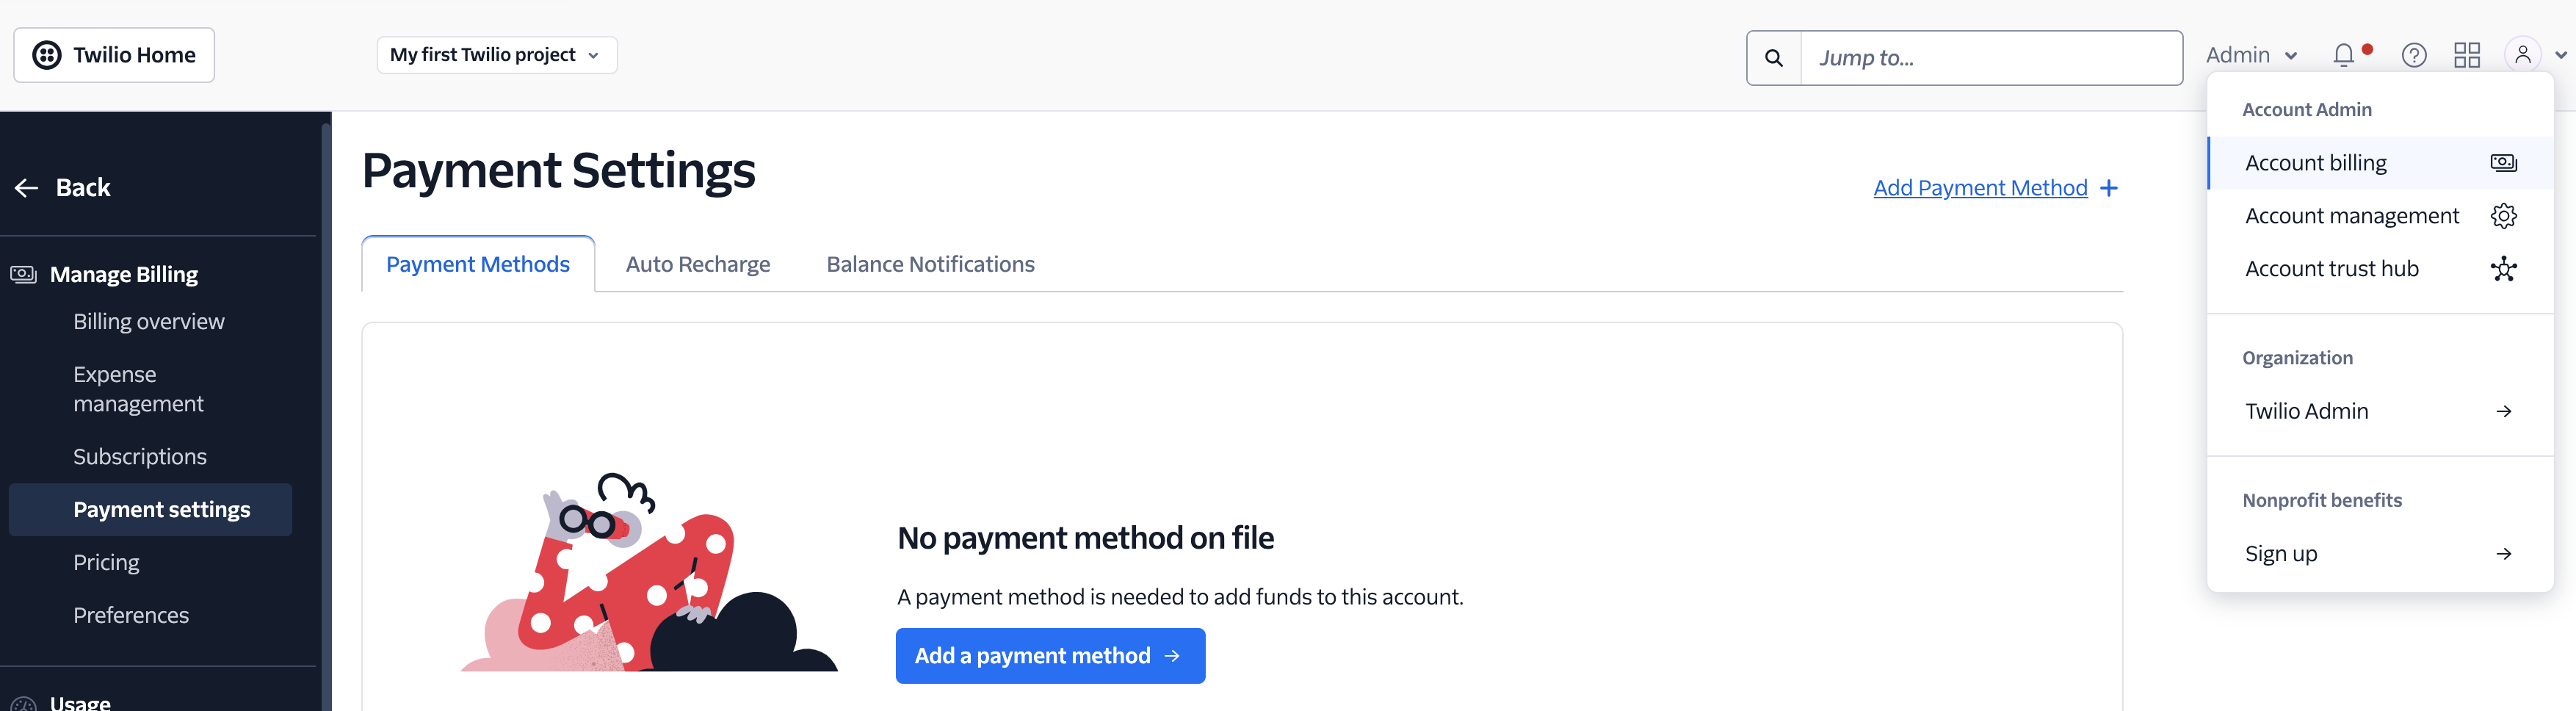
Task: Click the Add a payment method button
Action: click(1050, 656)
